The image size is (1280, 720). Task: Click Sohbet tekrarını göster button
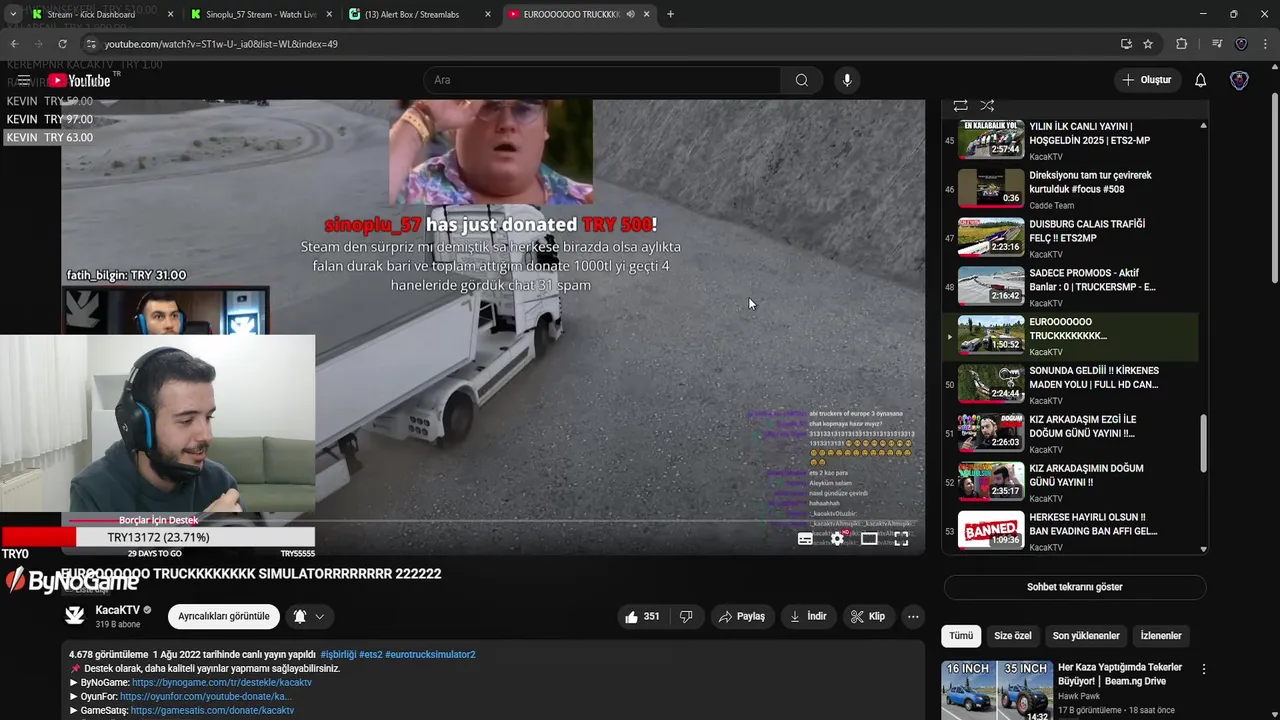point(1075,587)
